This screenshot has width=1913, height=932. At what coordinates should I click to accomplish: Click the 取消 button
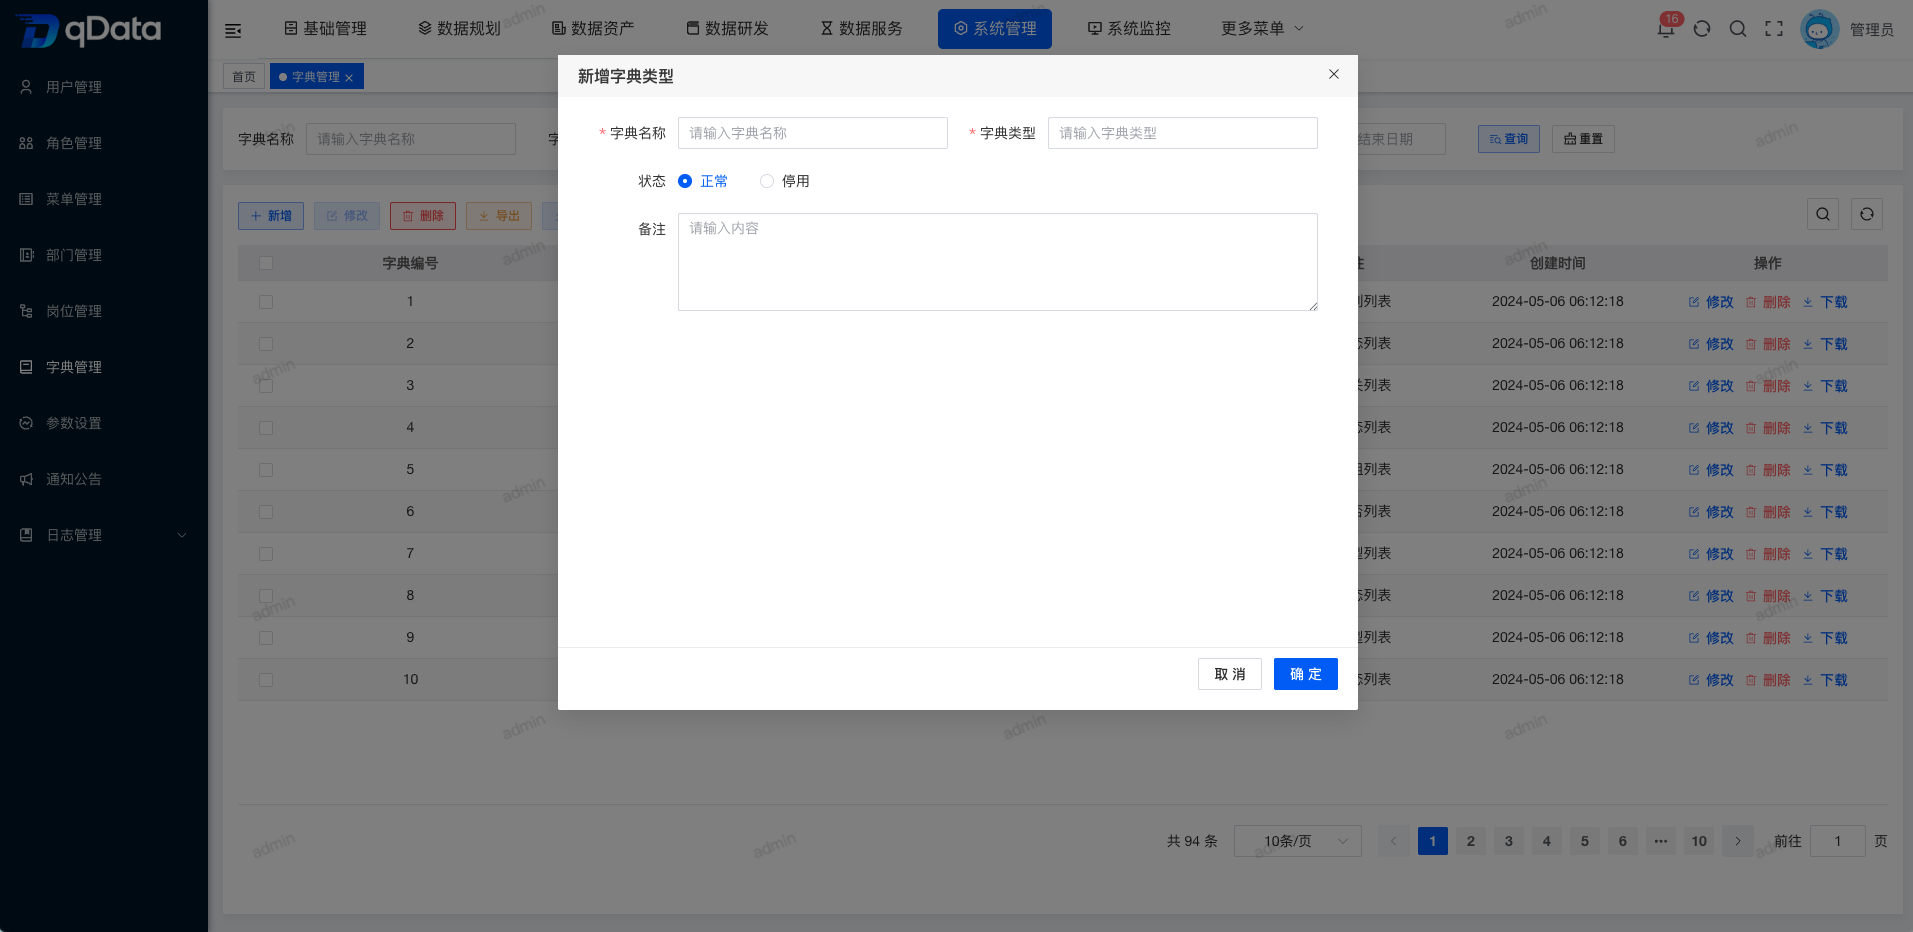1230,674
